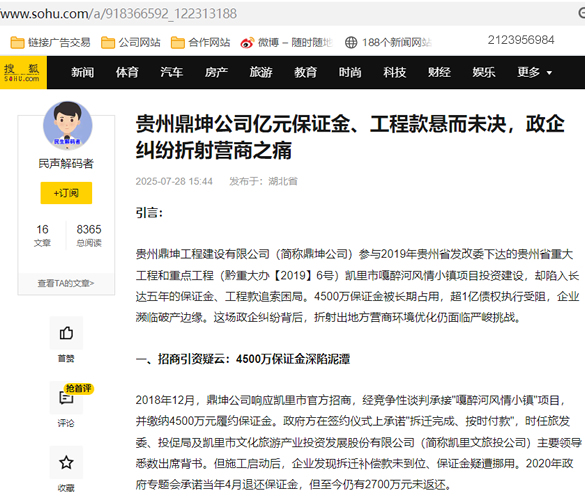585x496 pixels.
Task: Subscribe with the +订阅 button
Action: 66,193
